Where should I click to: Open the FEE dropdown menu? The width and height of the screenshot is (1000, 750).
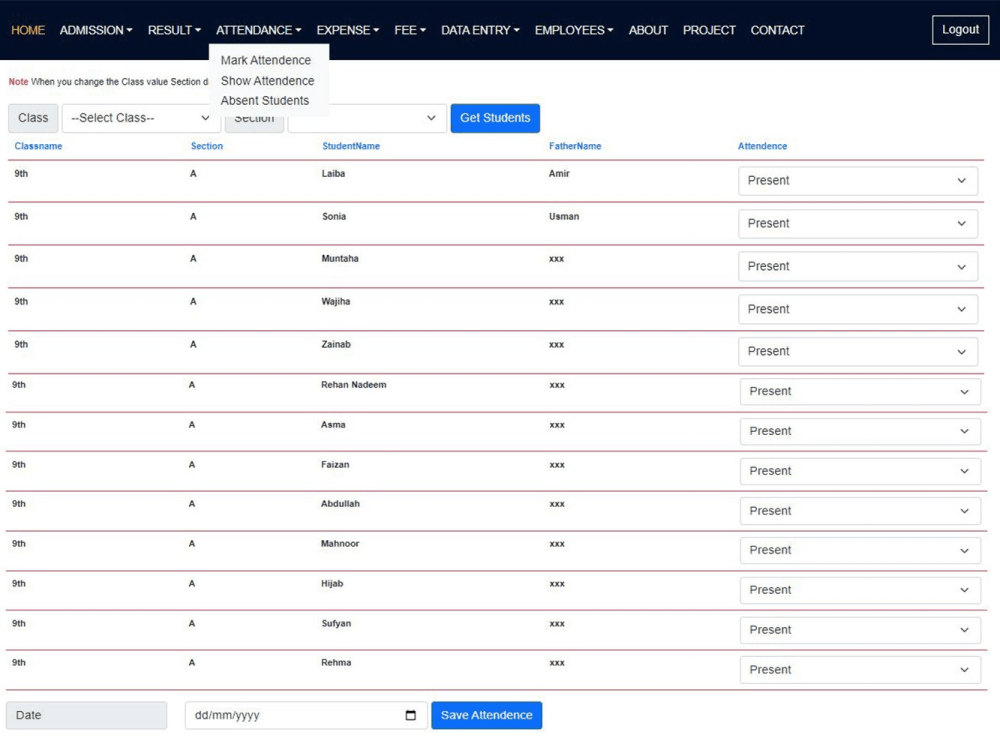click(x=410, y=30)
